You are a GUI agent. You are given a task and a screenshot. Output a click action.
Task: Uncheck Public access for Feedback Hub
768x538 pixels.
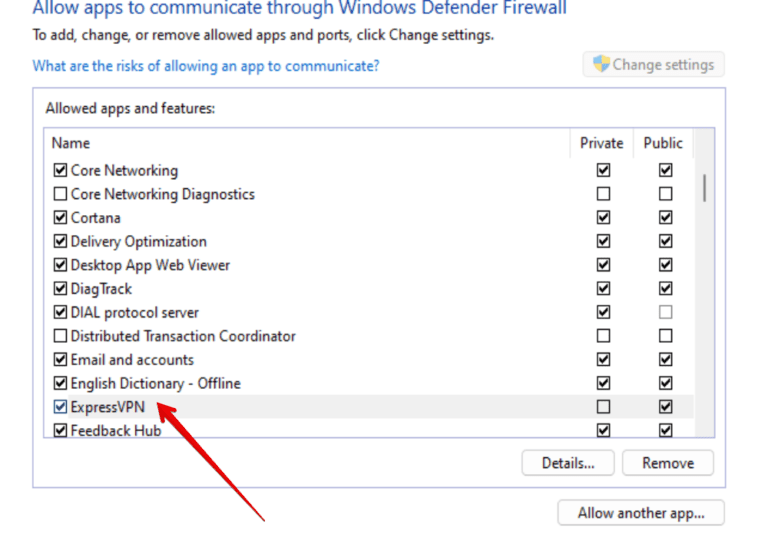tap(666, 431)
